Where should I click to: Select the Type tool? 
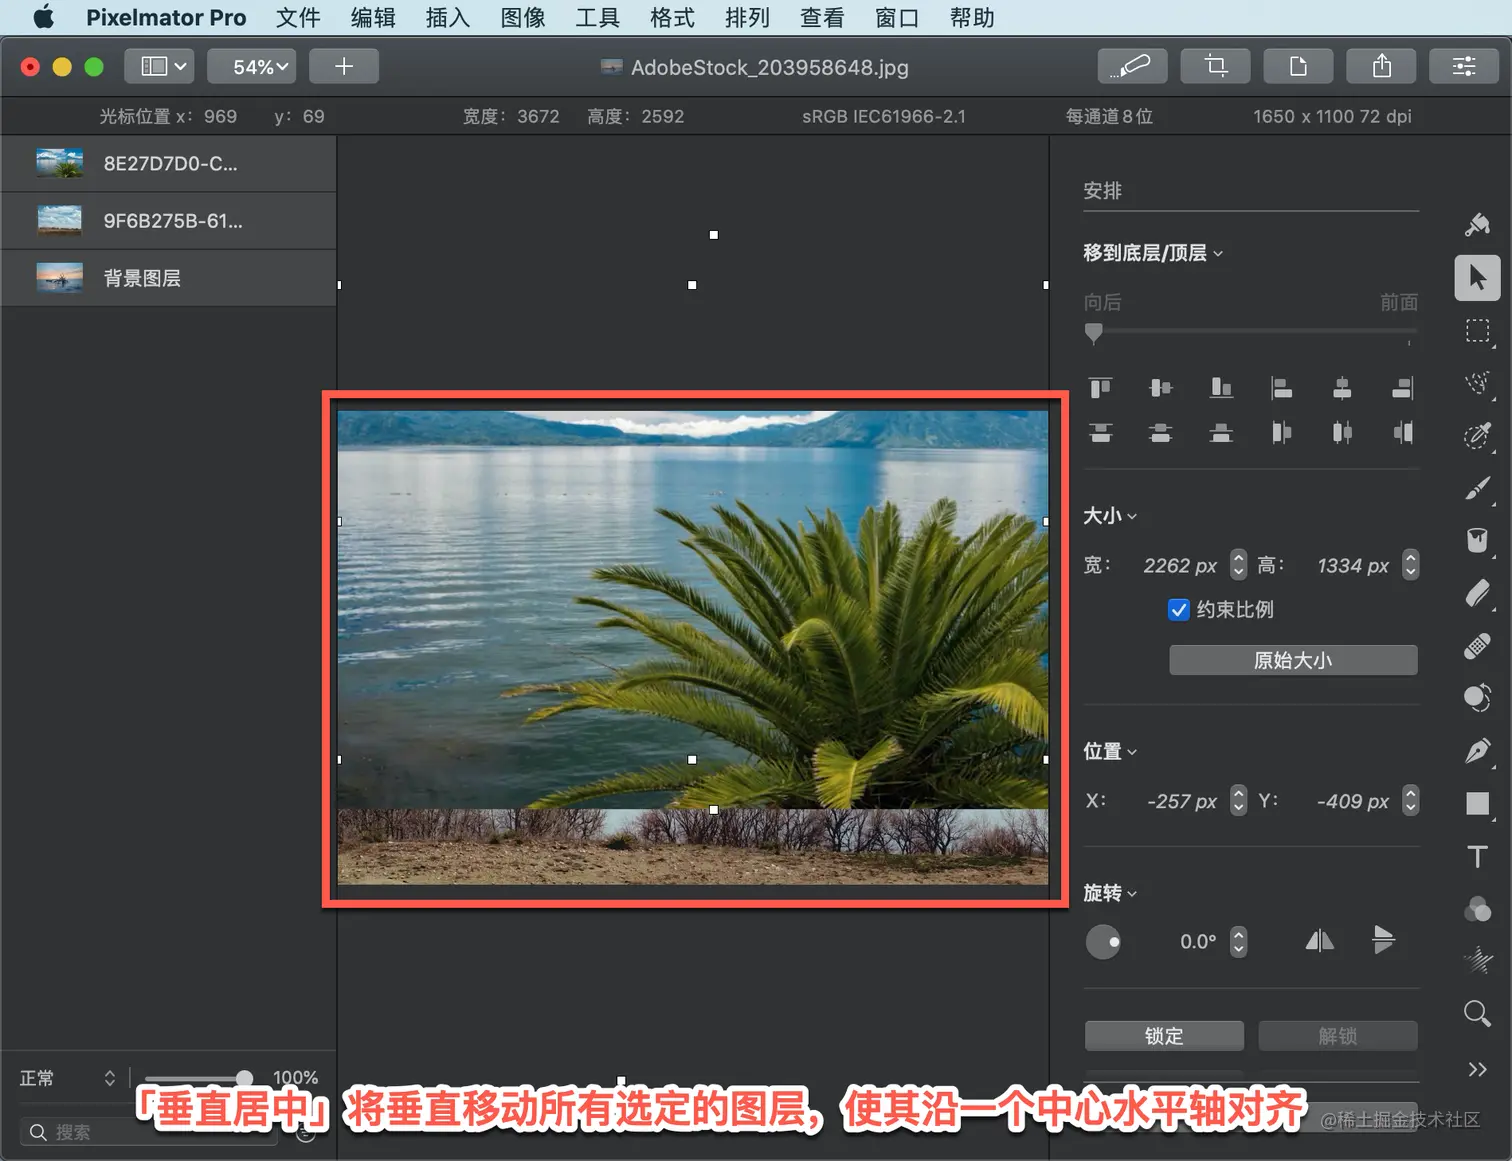pyautogui.click(x=1477, y=856)
